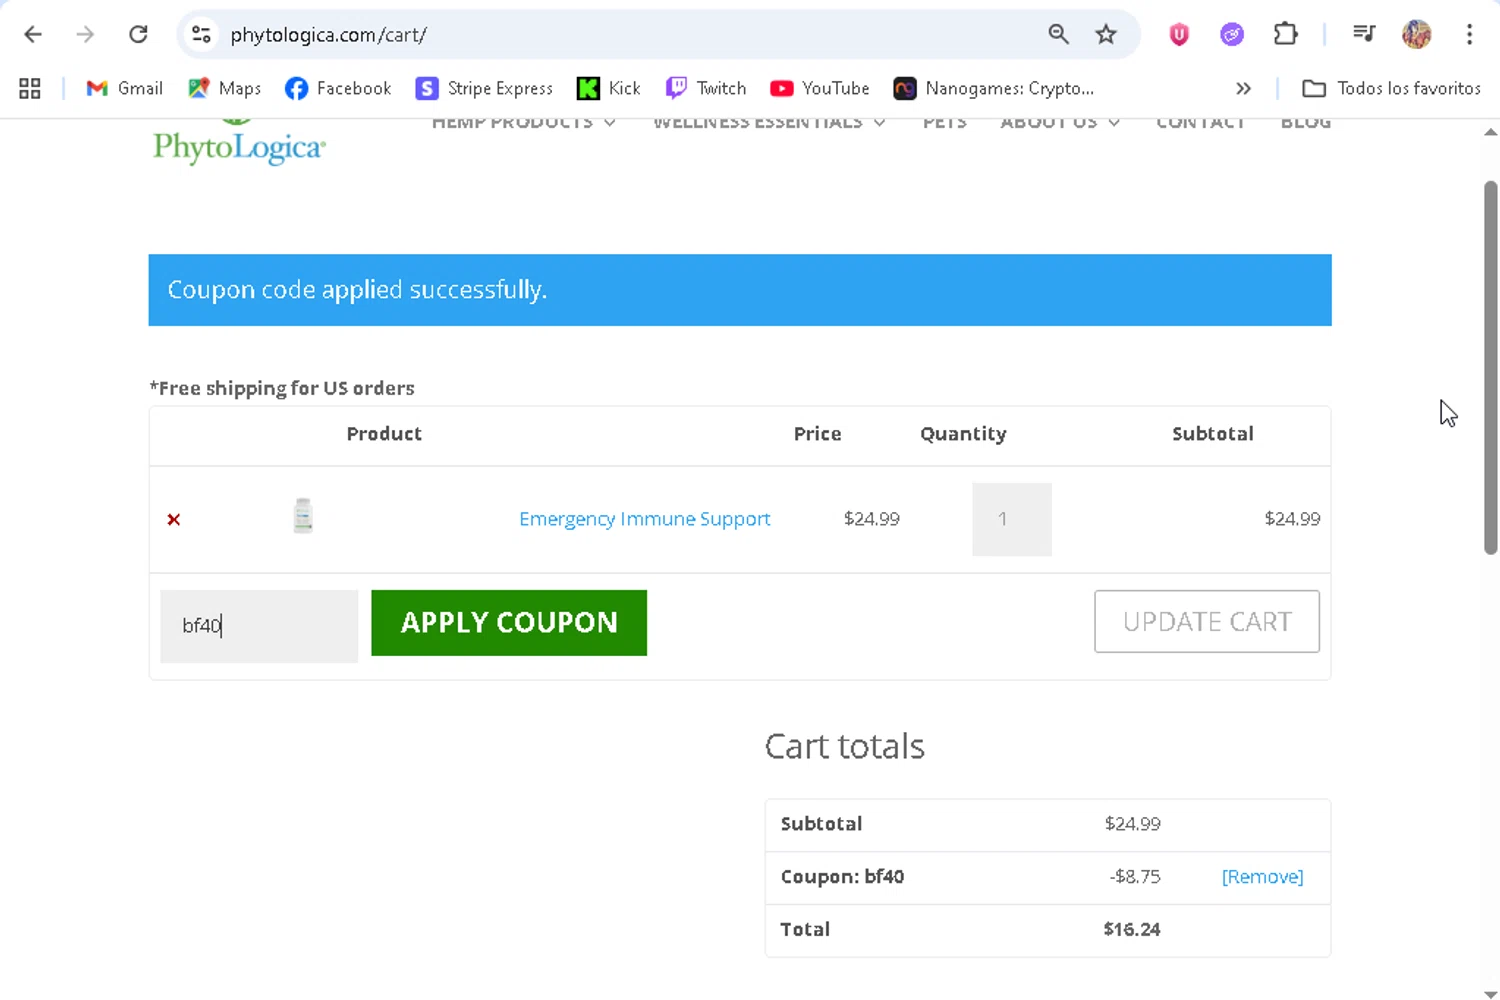Click the page vertical scrollbar thumb
The height and width of the screenshot is (1000, 1500).
point(1490,367)
